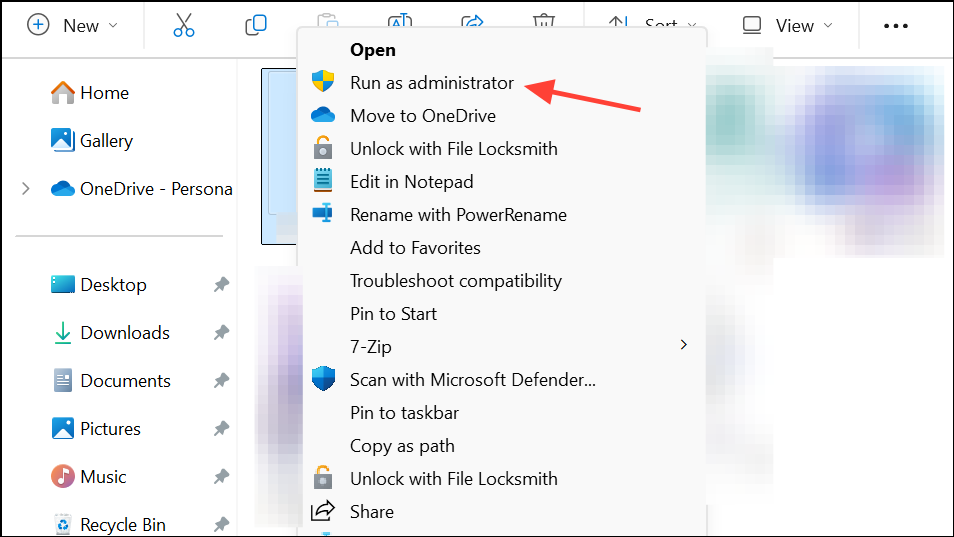Choose Rename with PowerRename
This screenshot has height=537, width=954.
coord(458,215)
